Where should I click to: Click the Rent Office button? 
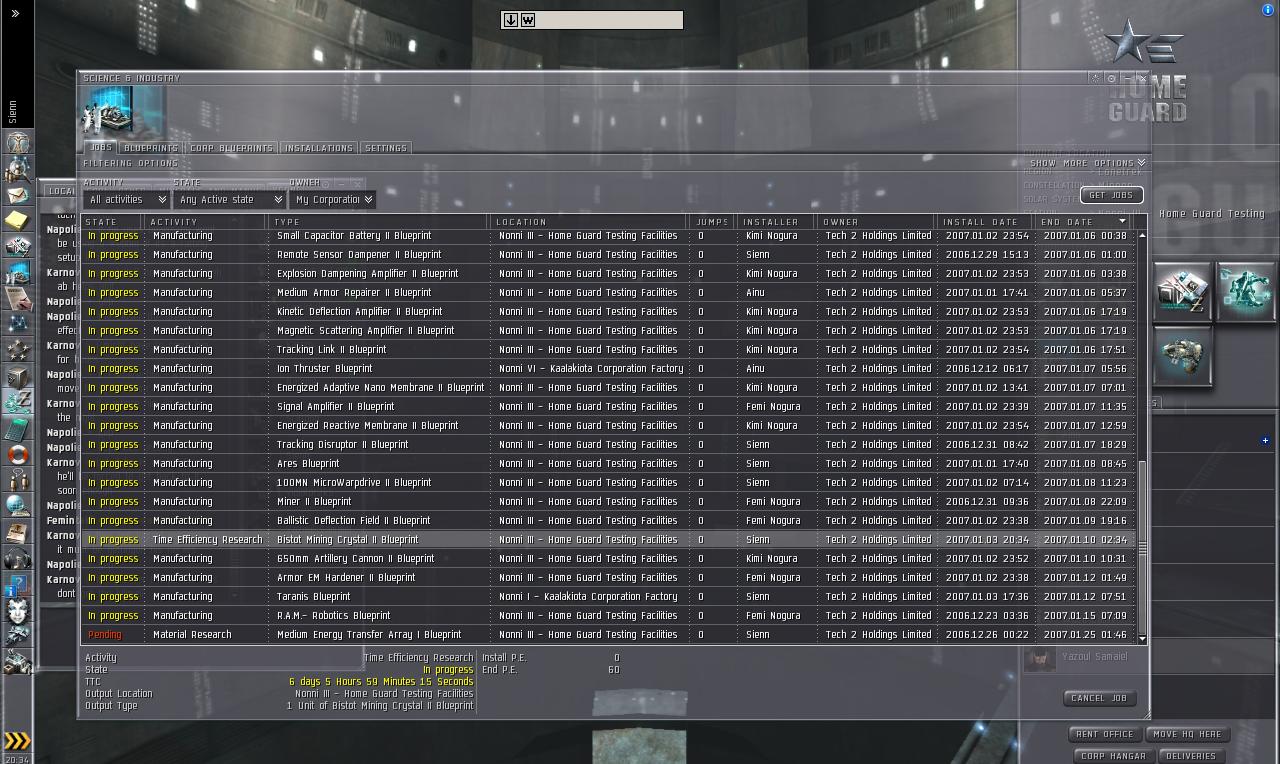tap(1104, 734)
